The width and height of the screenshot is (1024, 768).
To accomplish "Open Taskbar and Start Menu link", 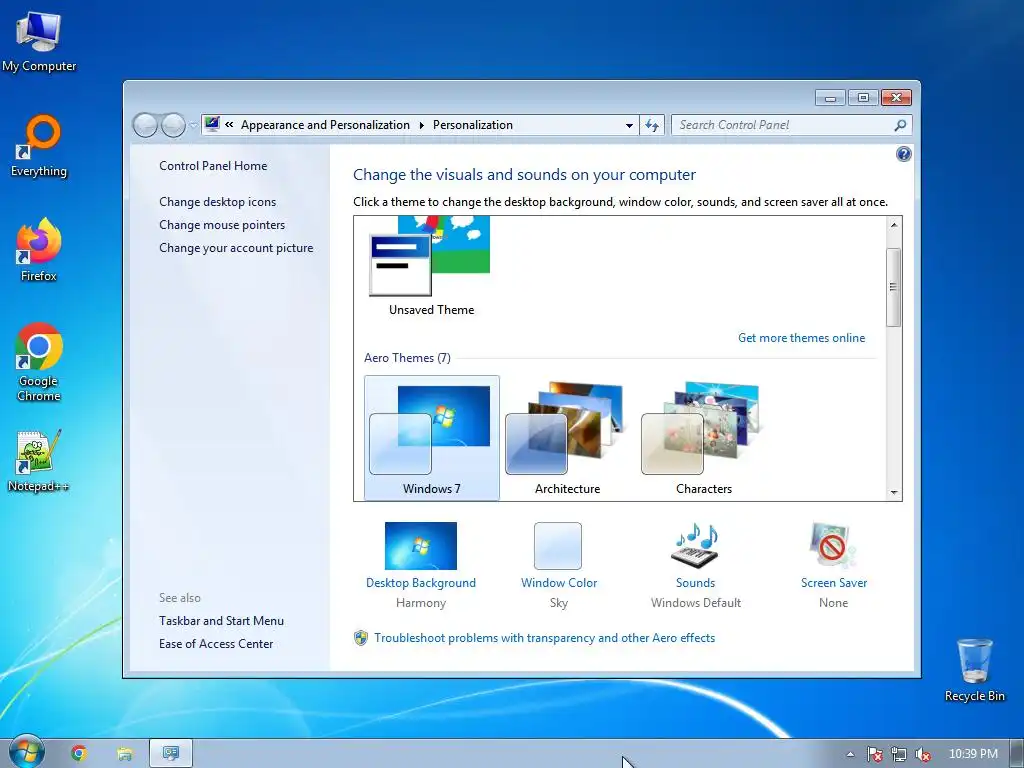I will click(221, 620).
